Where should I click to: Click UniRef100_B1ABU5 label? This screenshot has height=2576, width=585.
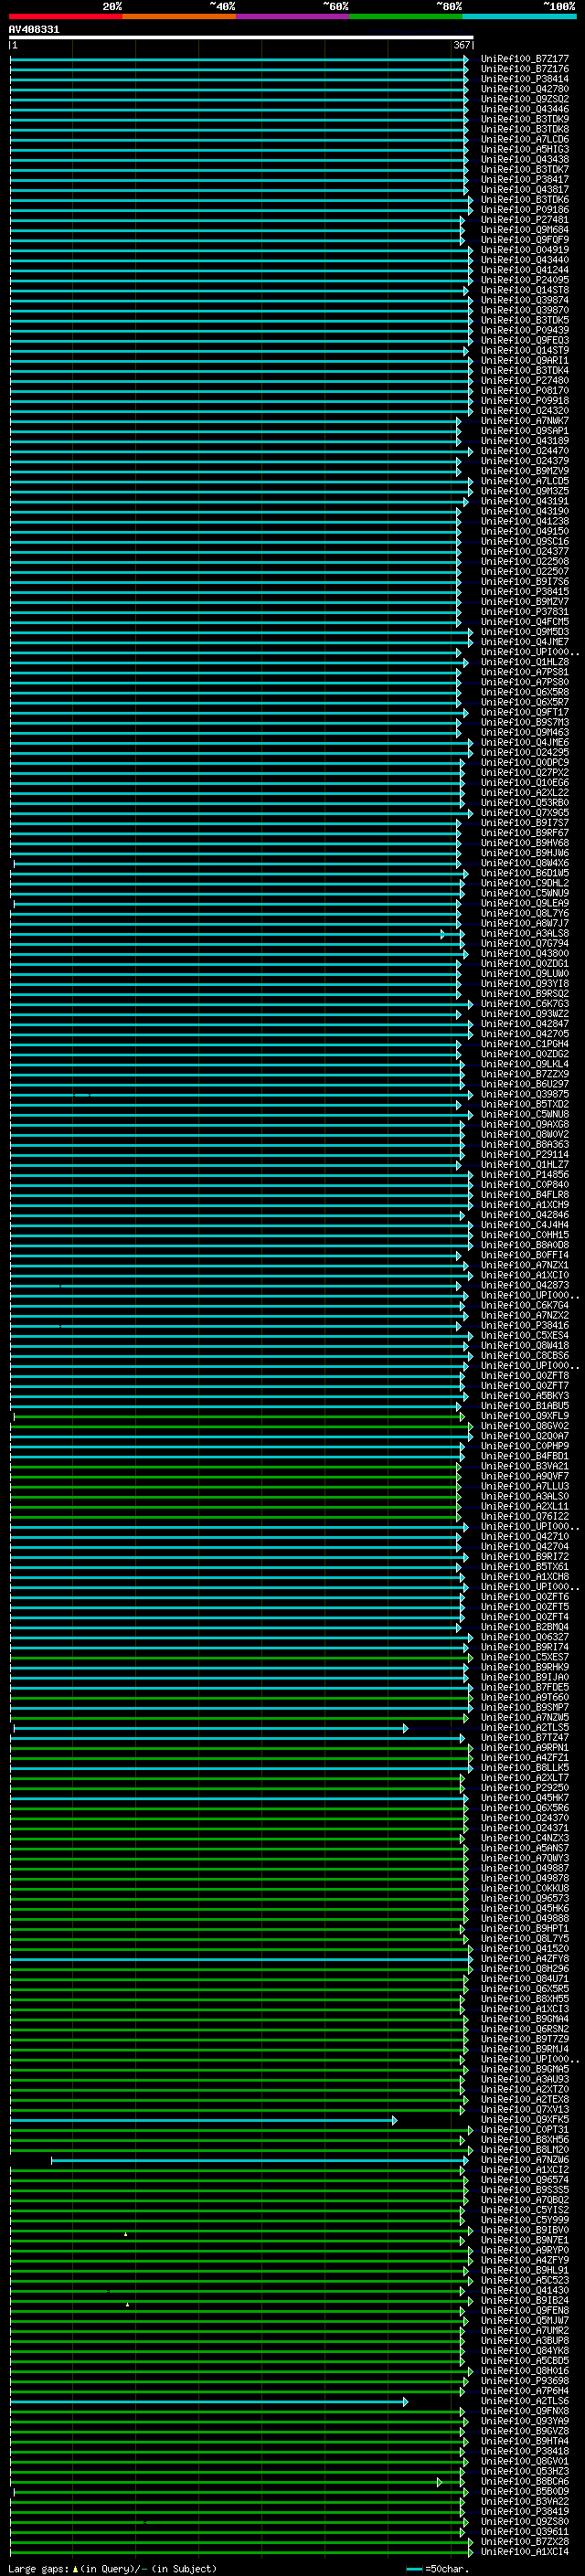click(x=525, y=1406)
